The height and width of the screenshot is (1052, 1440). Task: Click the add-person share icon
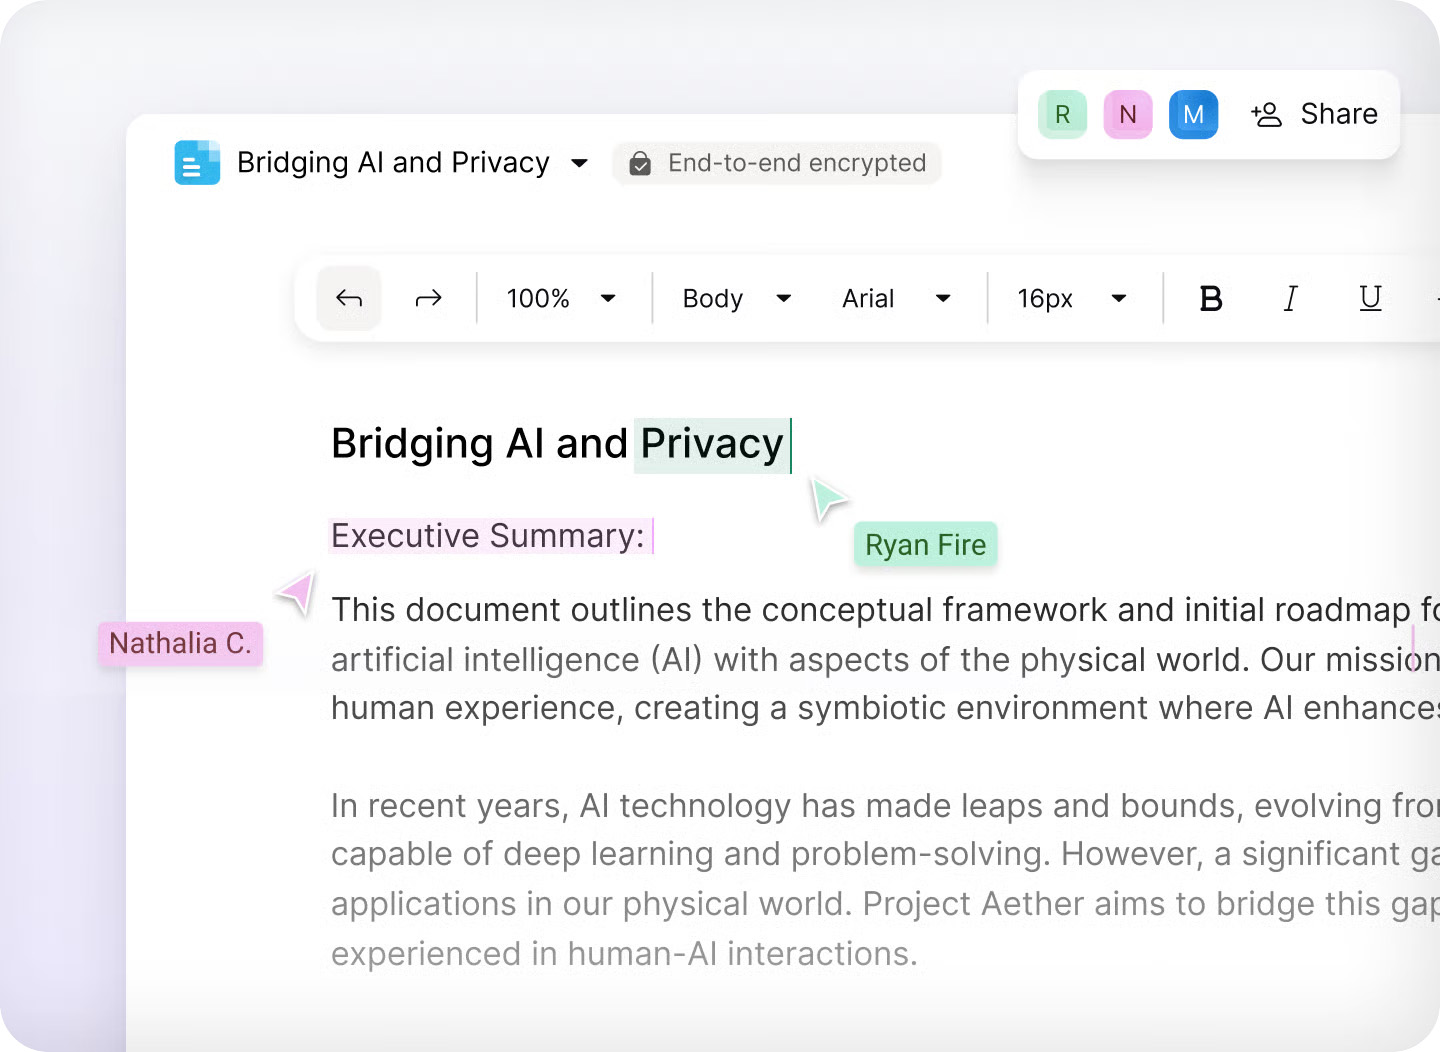coord(1266,115)
